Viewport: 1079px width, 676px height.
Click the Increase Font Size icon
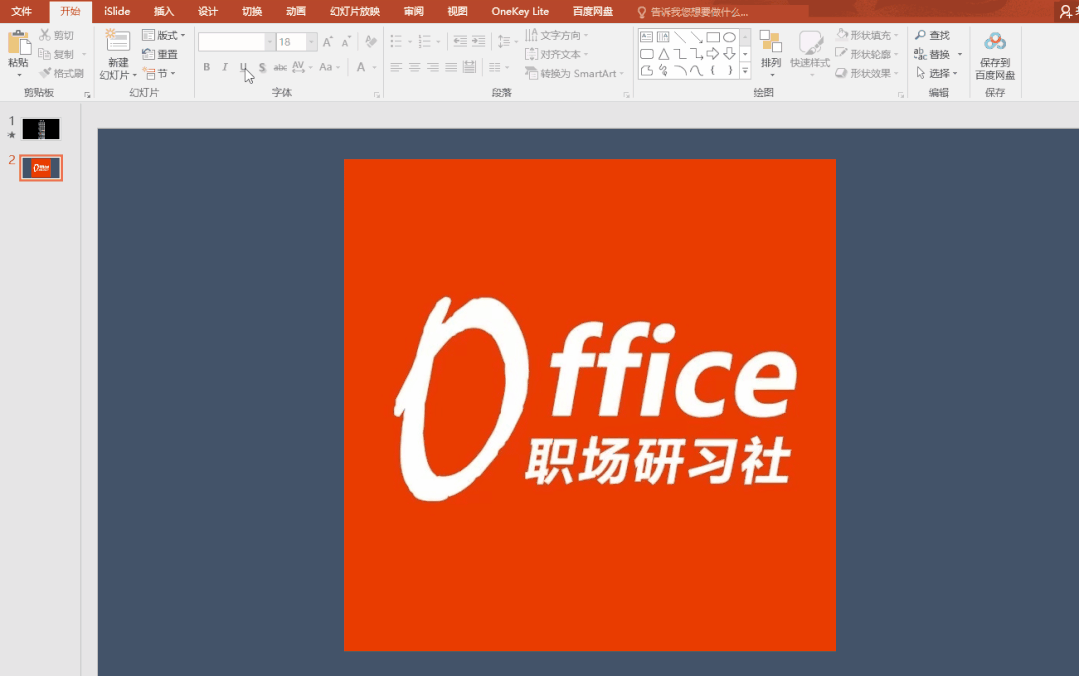328,42
